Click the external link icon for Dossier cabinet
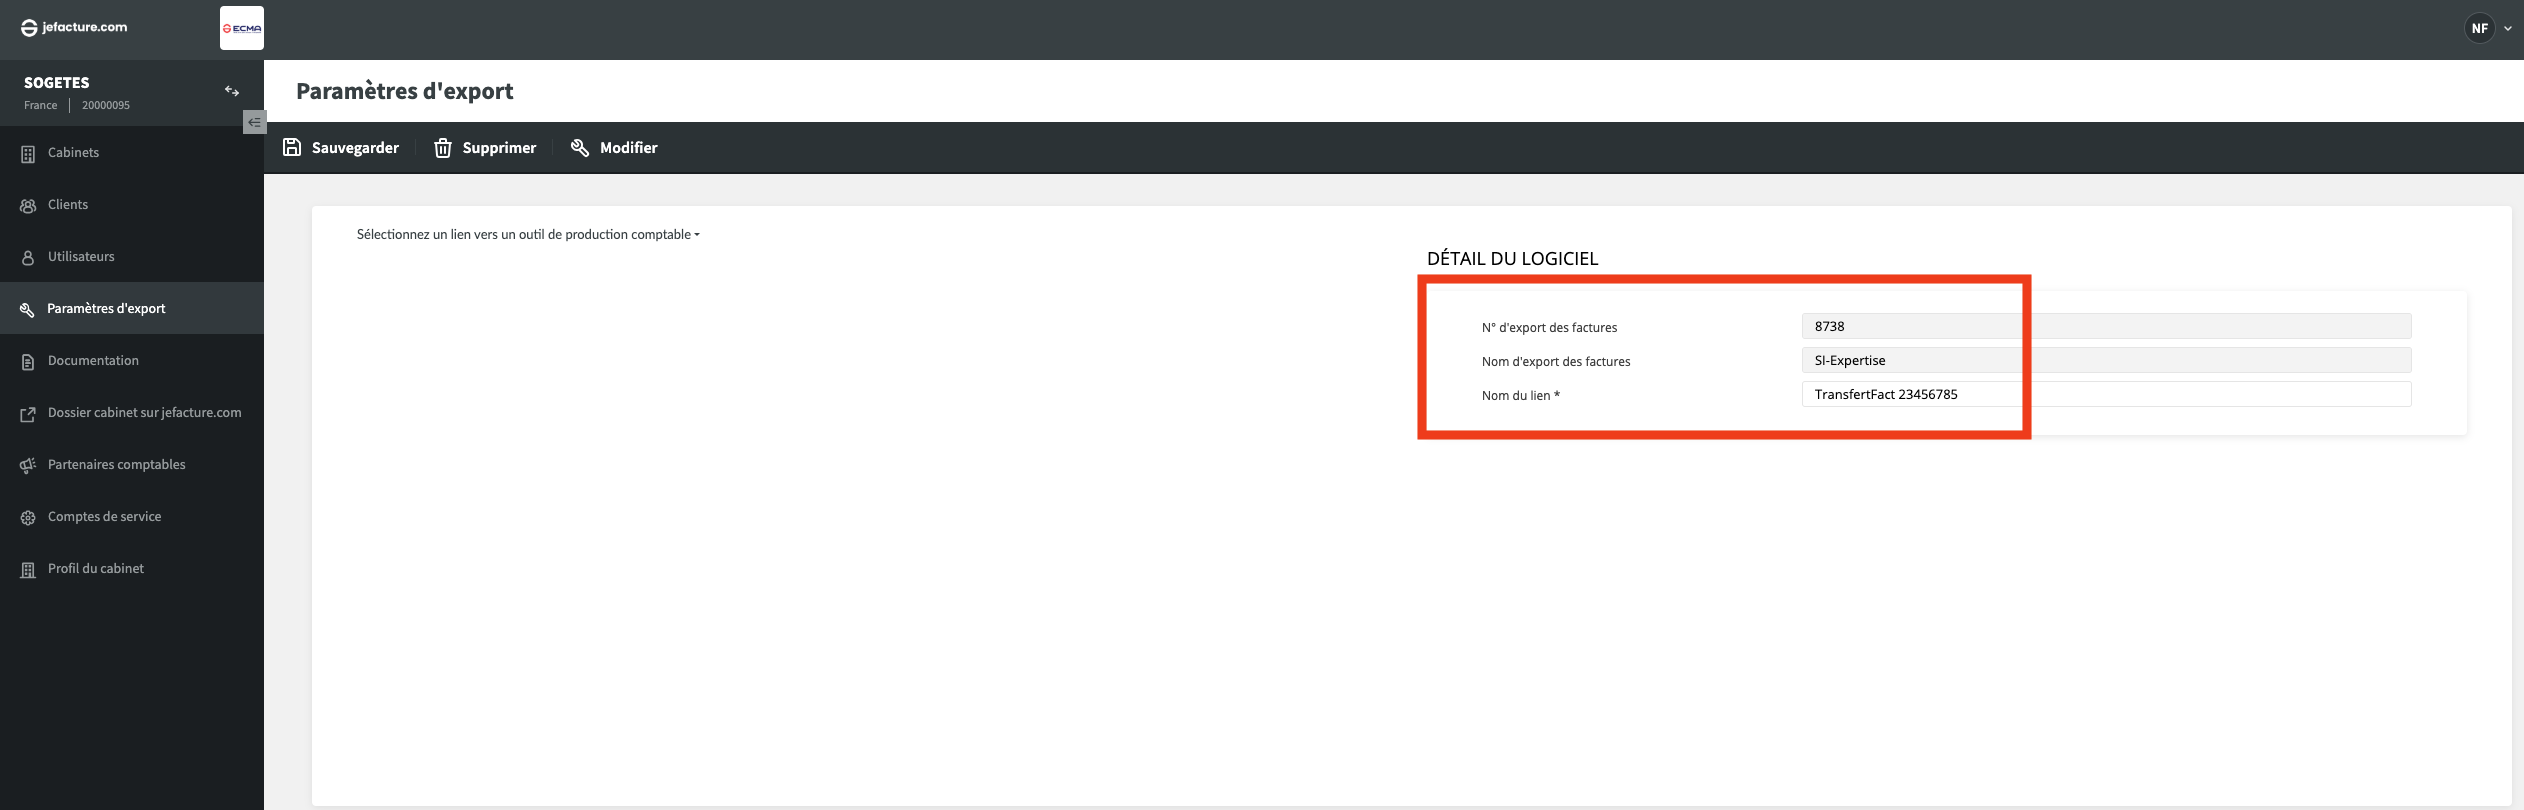2524x810 pixels. pos(28,414)
